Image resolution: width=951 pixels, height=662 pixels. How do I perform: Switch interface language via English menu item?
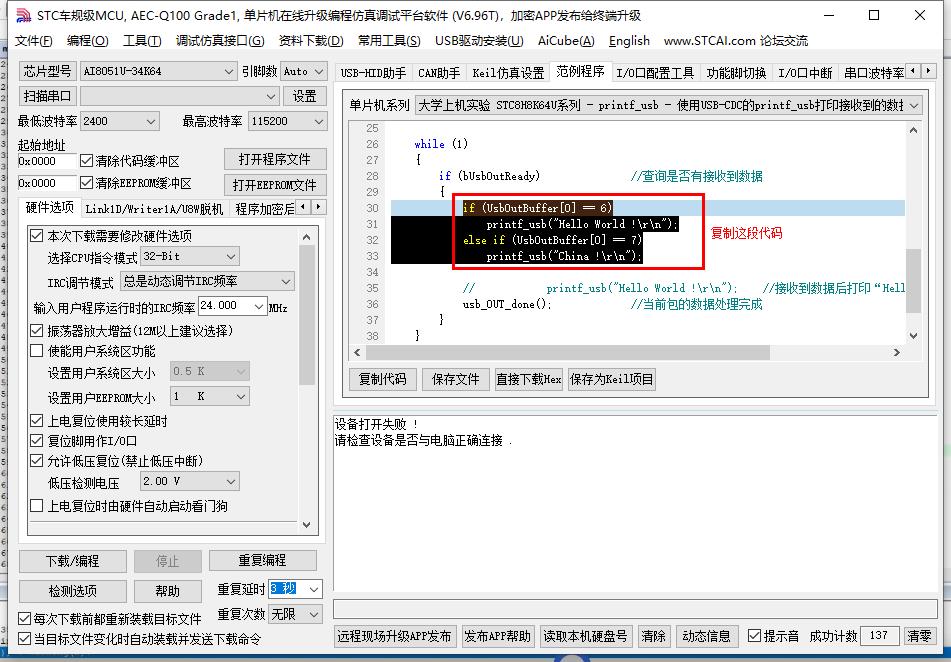pos(629,41)
